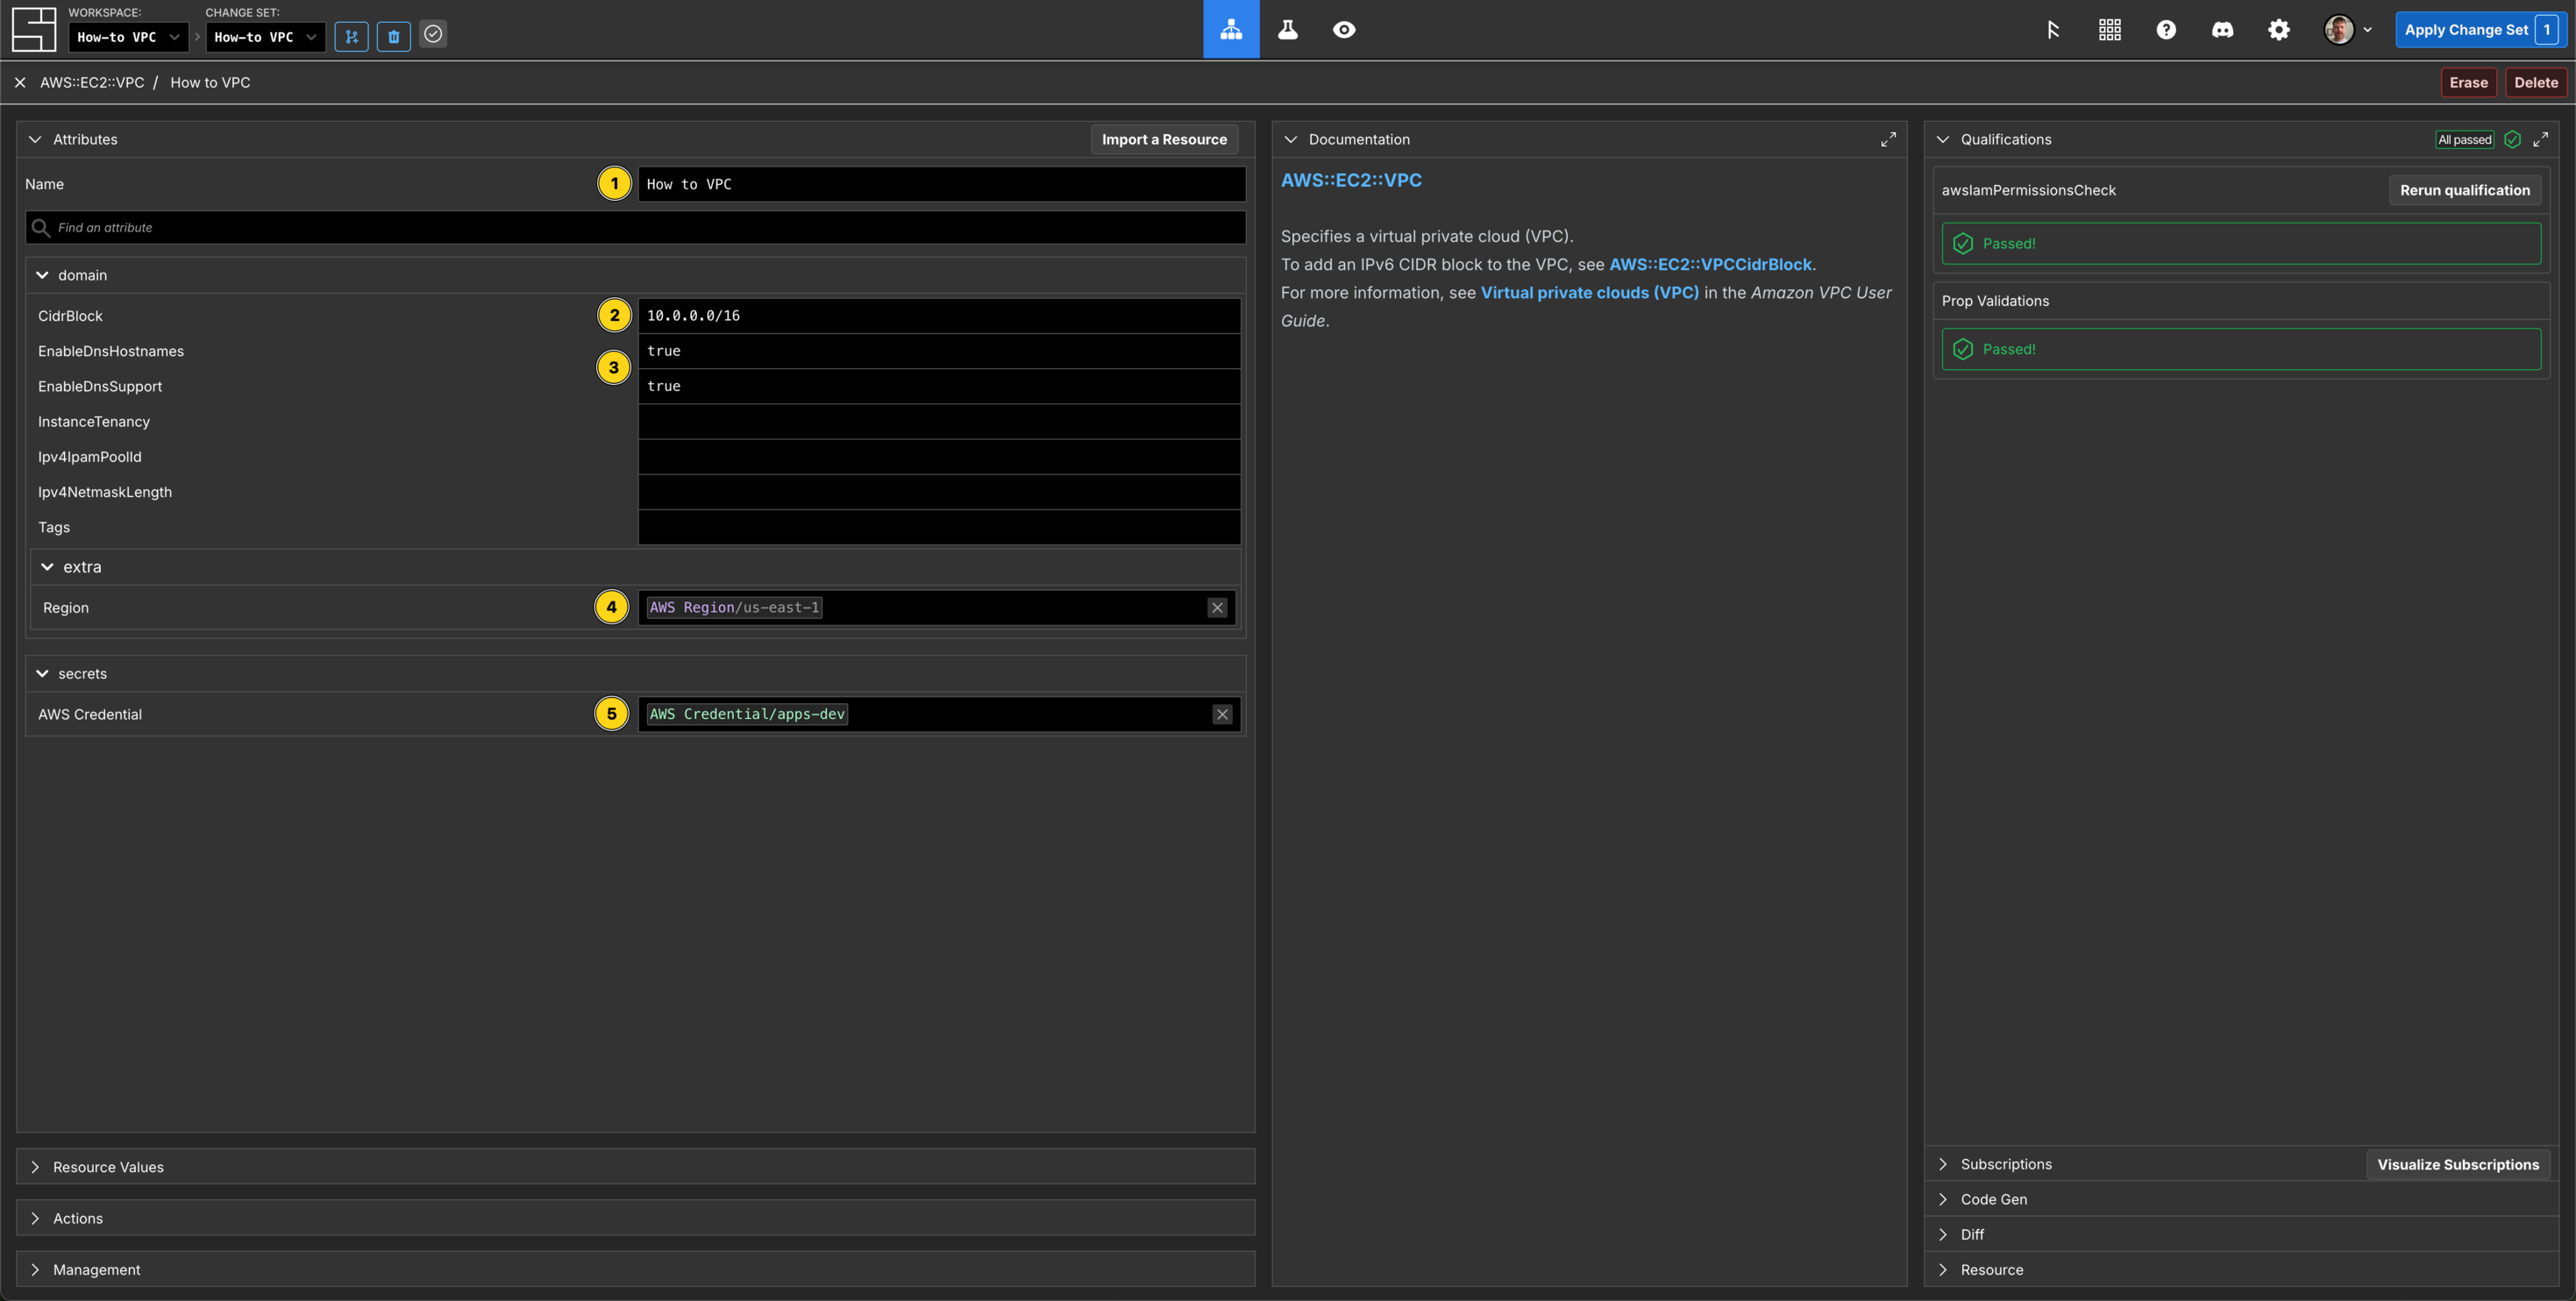Screen dimensions: 2576x1301
Task: Click the All passed badge
Action: pyautogui.click(x=2464, y=139)
